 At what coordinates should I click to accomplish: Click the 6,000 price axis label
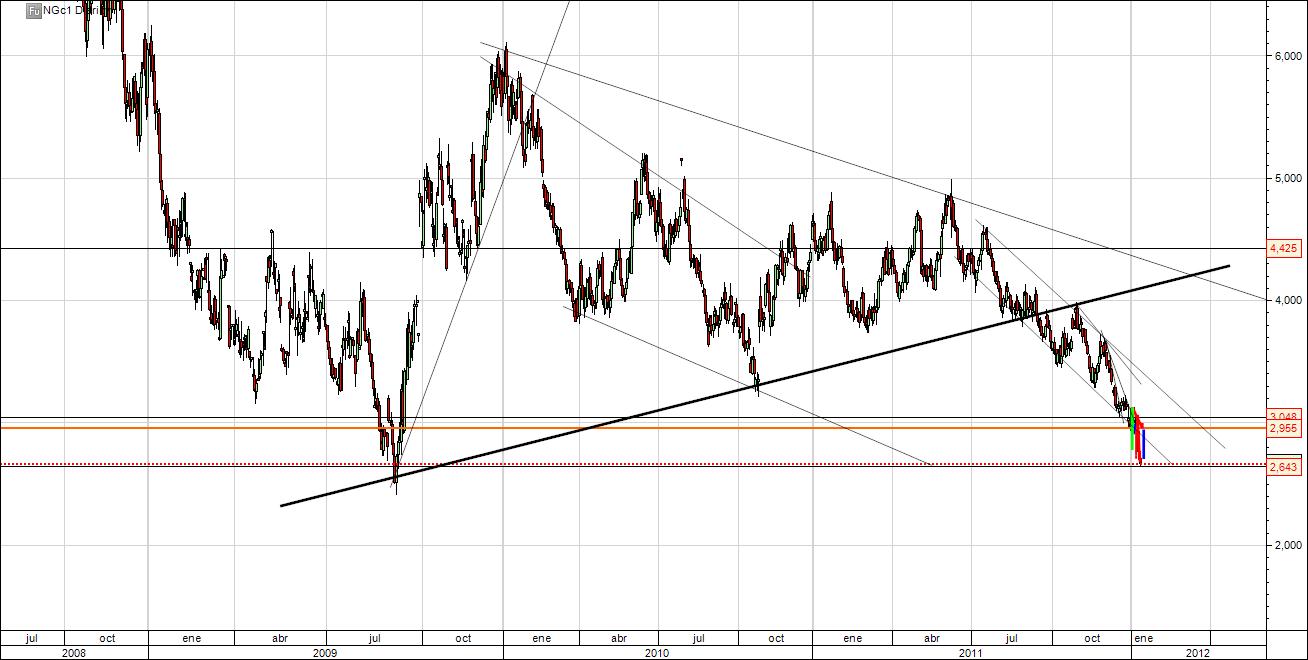point(1287,56)
